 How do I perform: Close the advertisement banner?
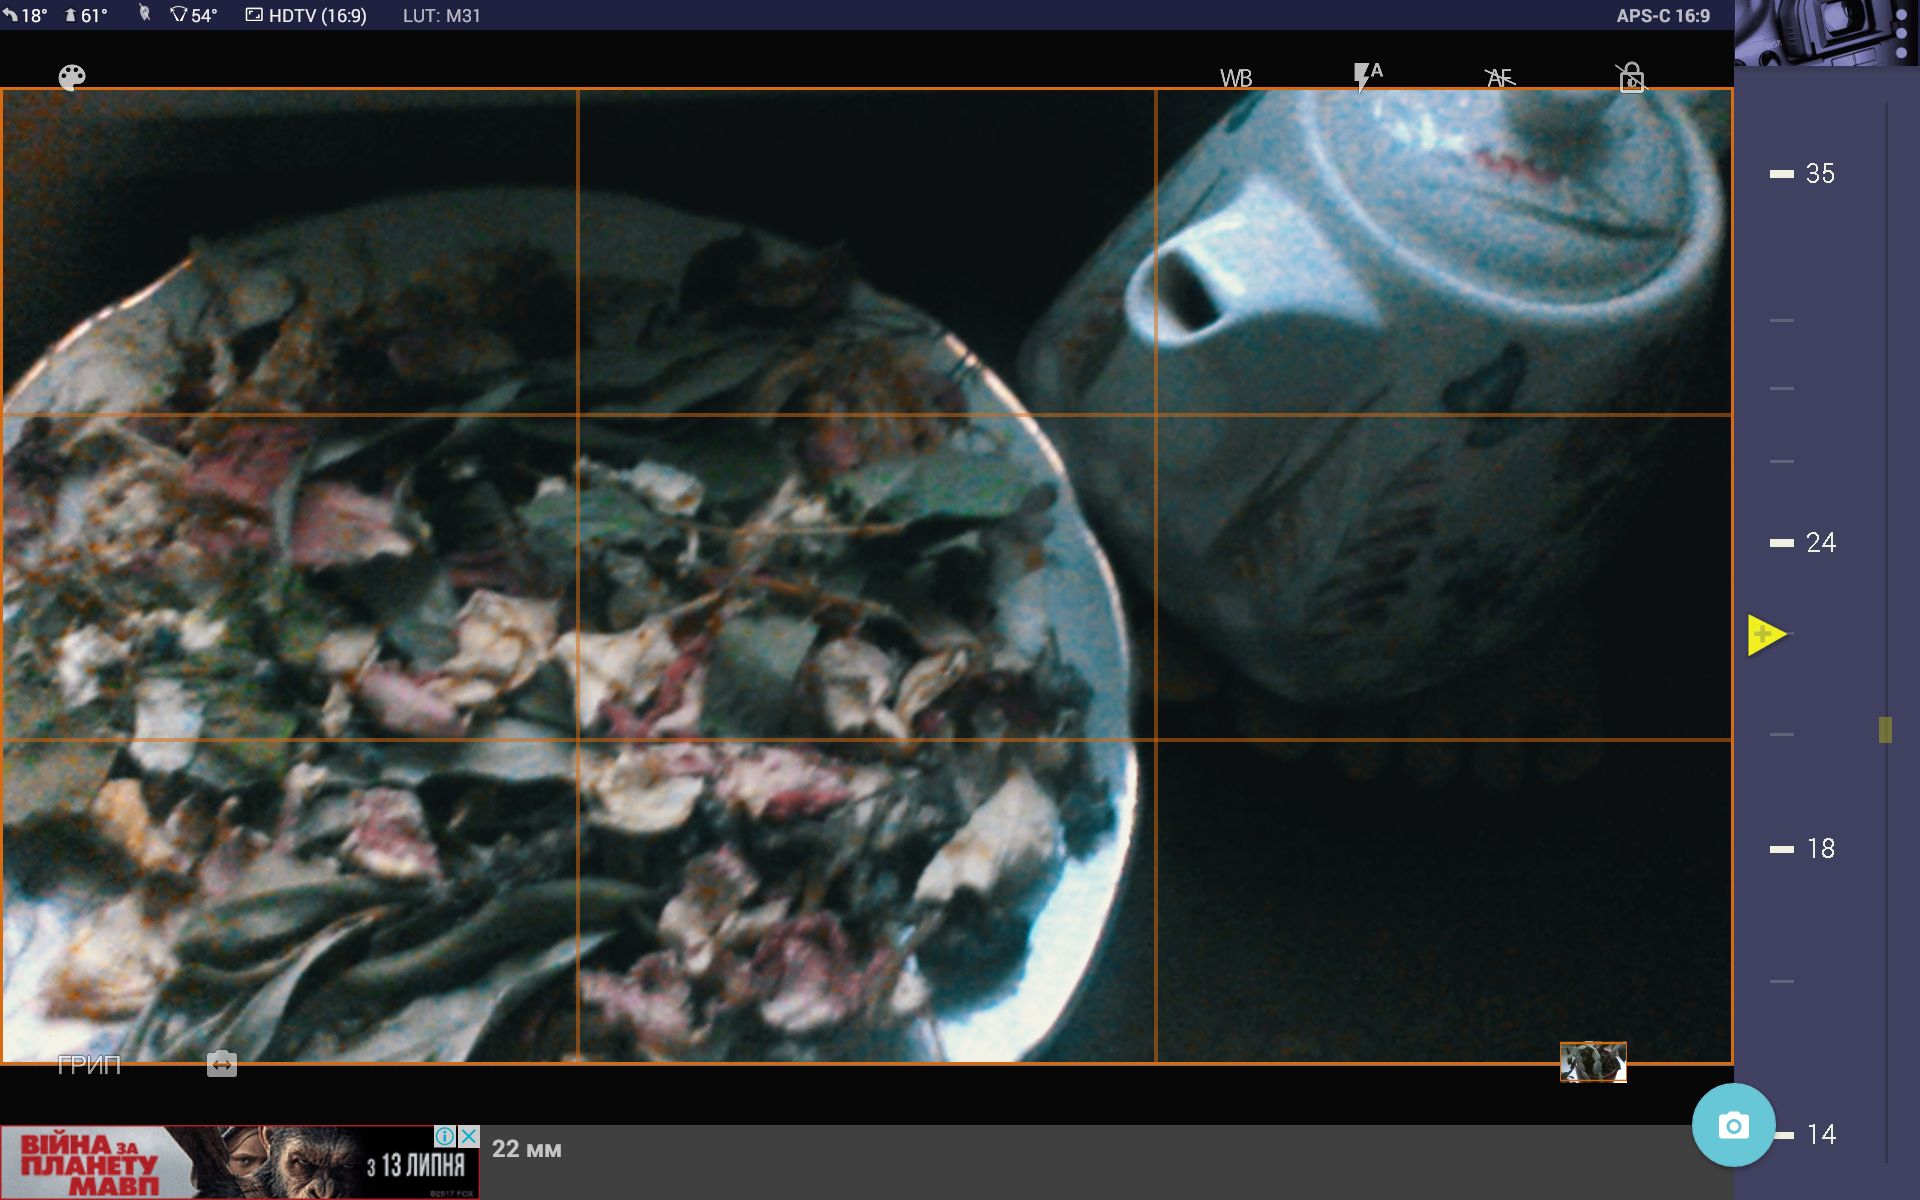coord(469,1136)
